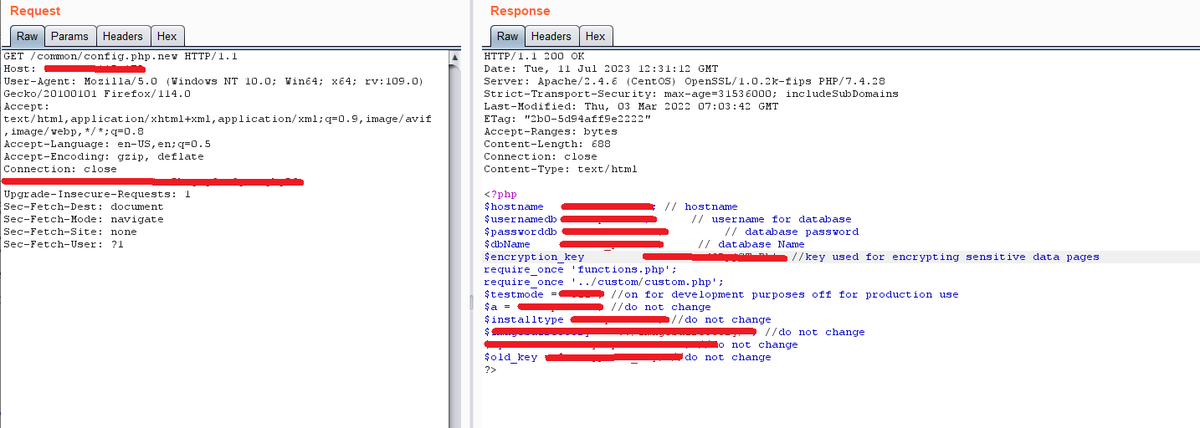The image size is (1200, 428).
Task: Click the Request panel heading
Action: click(35, 11)
